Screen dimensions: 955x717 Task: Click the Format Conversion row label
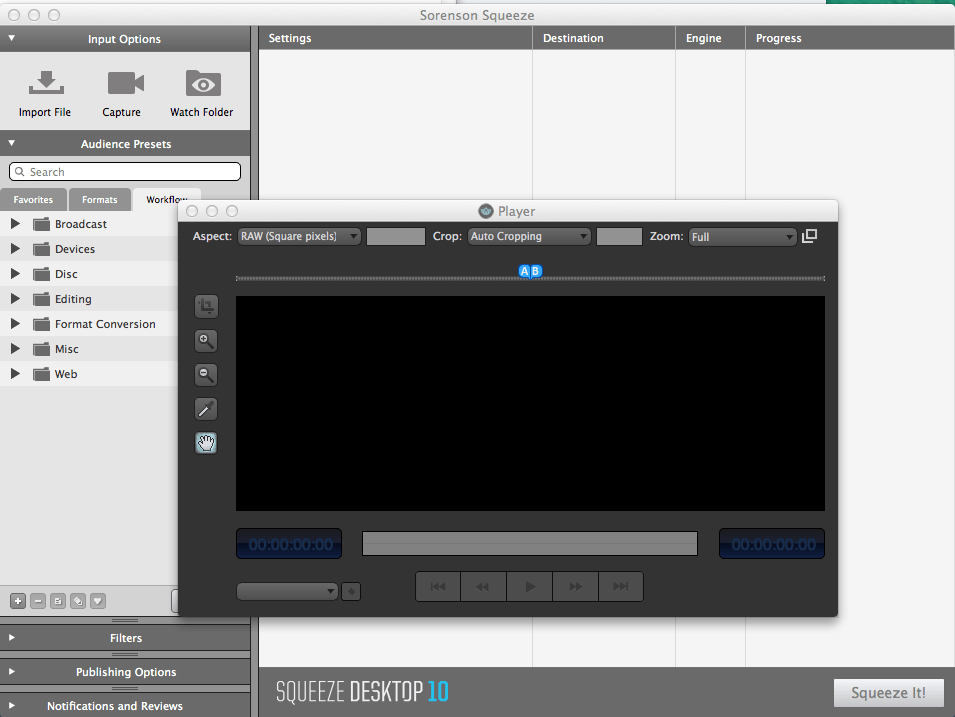pyautogui.click(x=105, y=324)
